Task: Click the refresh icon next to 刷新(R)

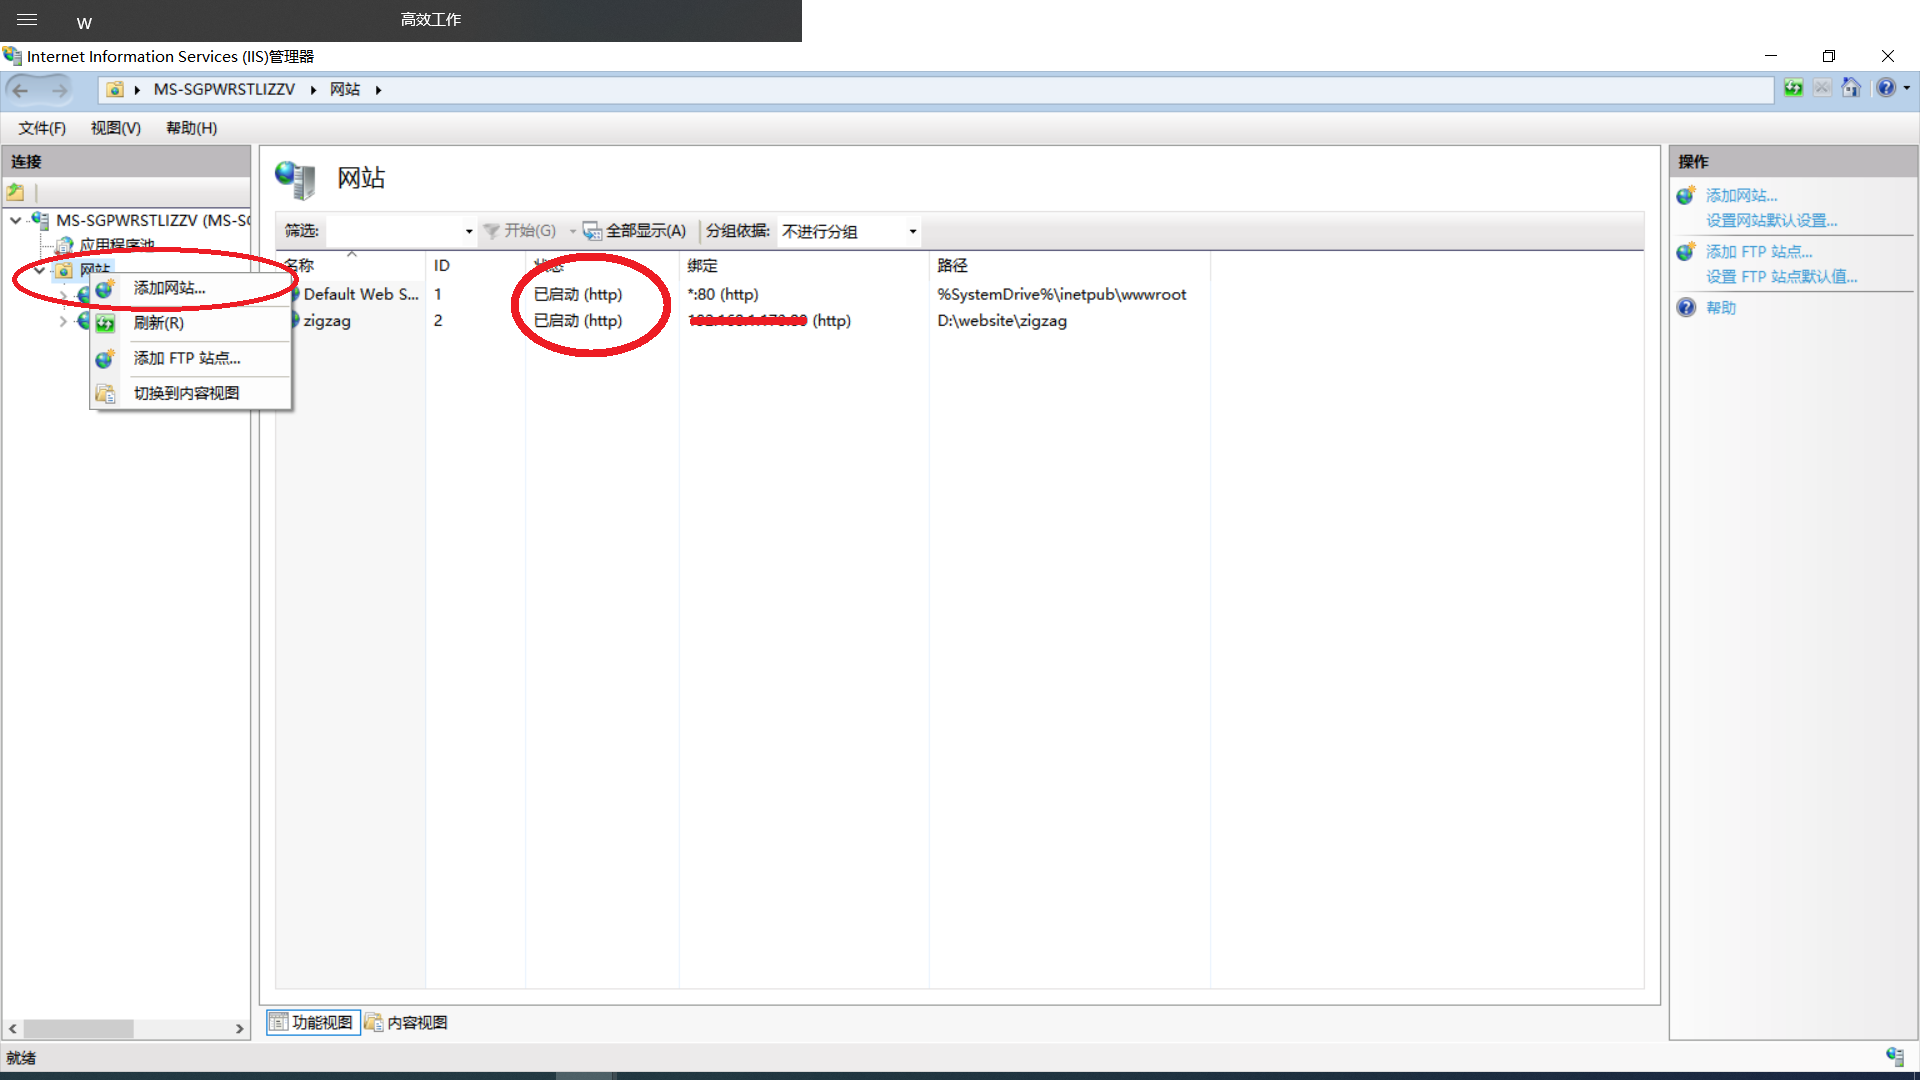Action: click(x=105, y=323)
